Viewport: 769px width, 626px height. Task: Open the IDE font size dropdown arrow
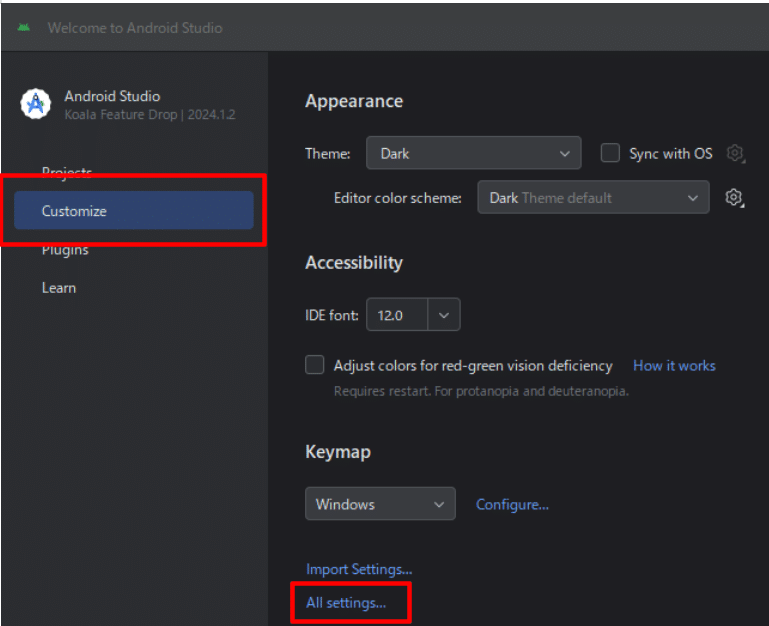click(x=444, y=315)
